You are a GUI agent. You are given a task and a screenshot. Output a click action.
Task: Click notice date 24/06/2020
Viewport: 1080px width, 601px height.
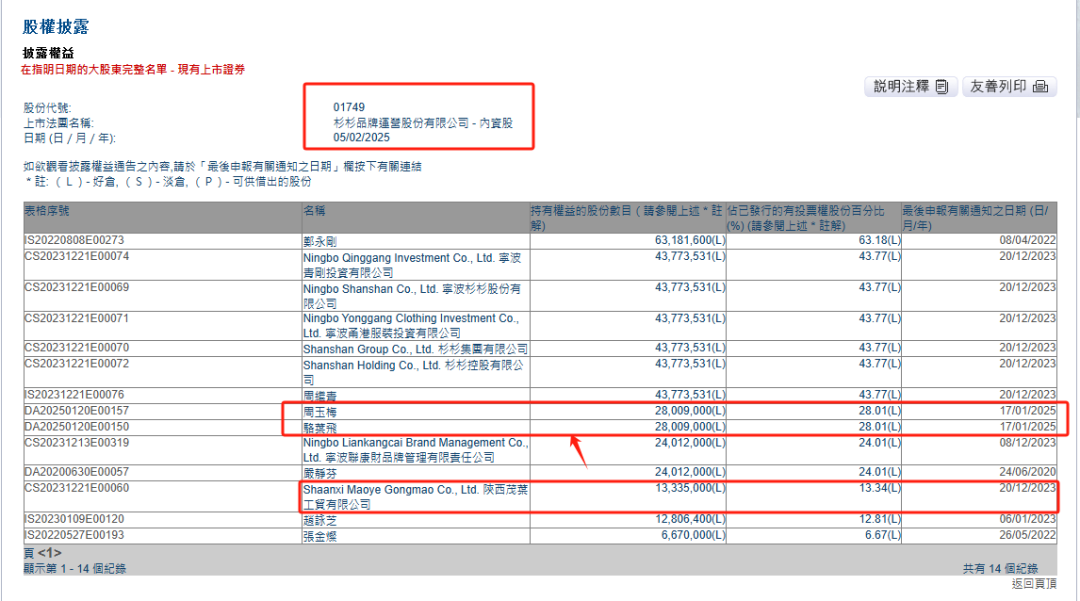[x=1027, y=472]
